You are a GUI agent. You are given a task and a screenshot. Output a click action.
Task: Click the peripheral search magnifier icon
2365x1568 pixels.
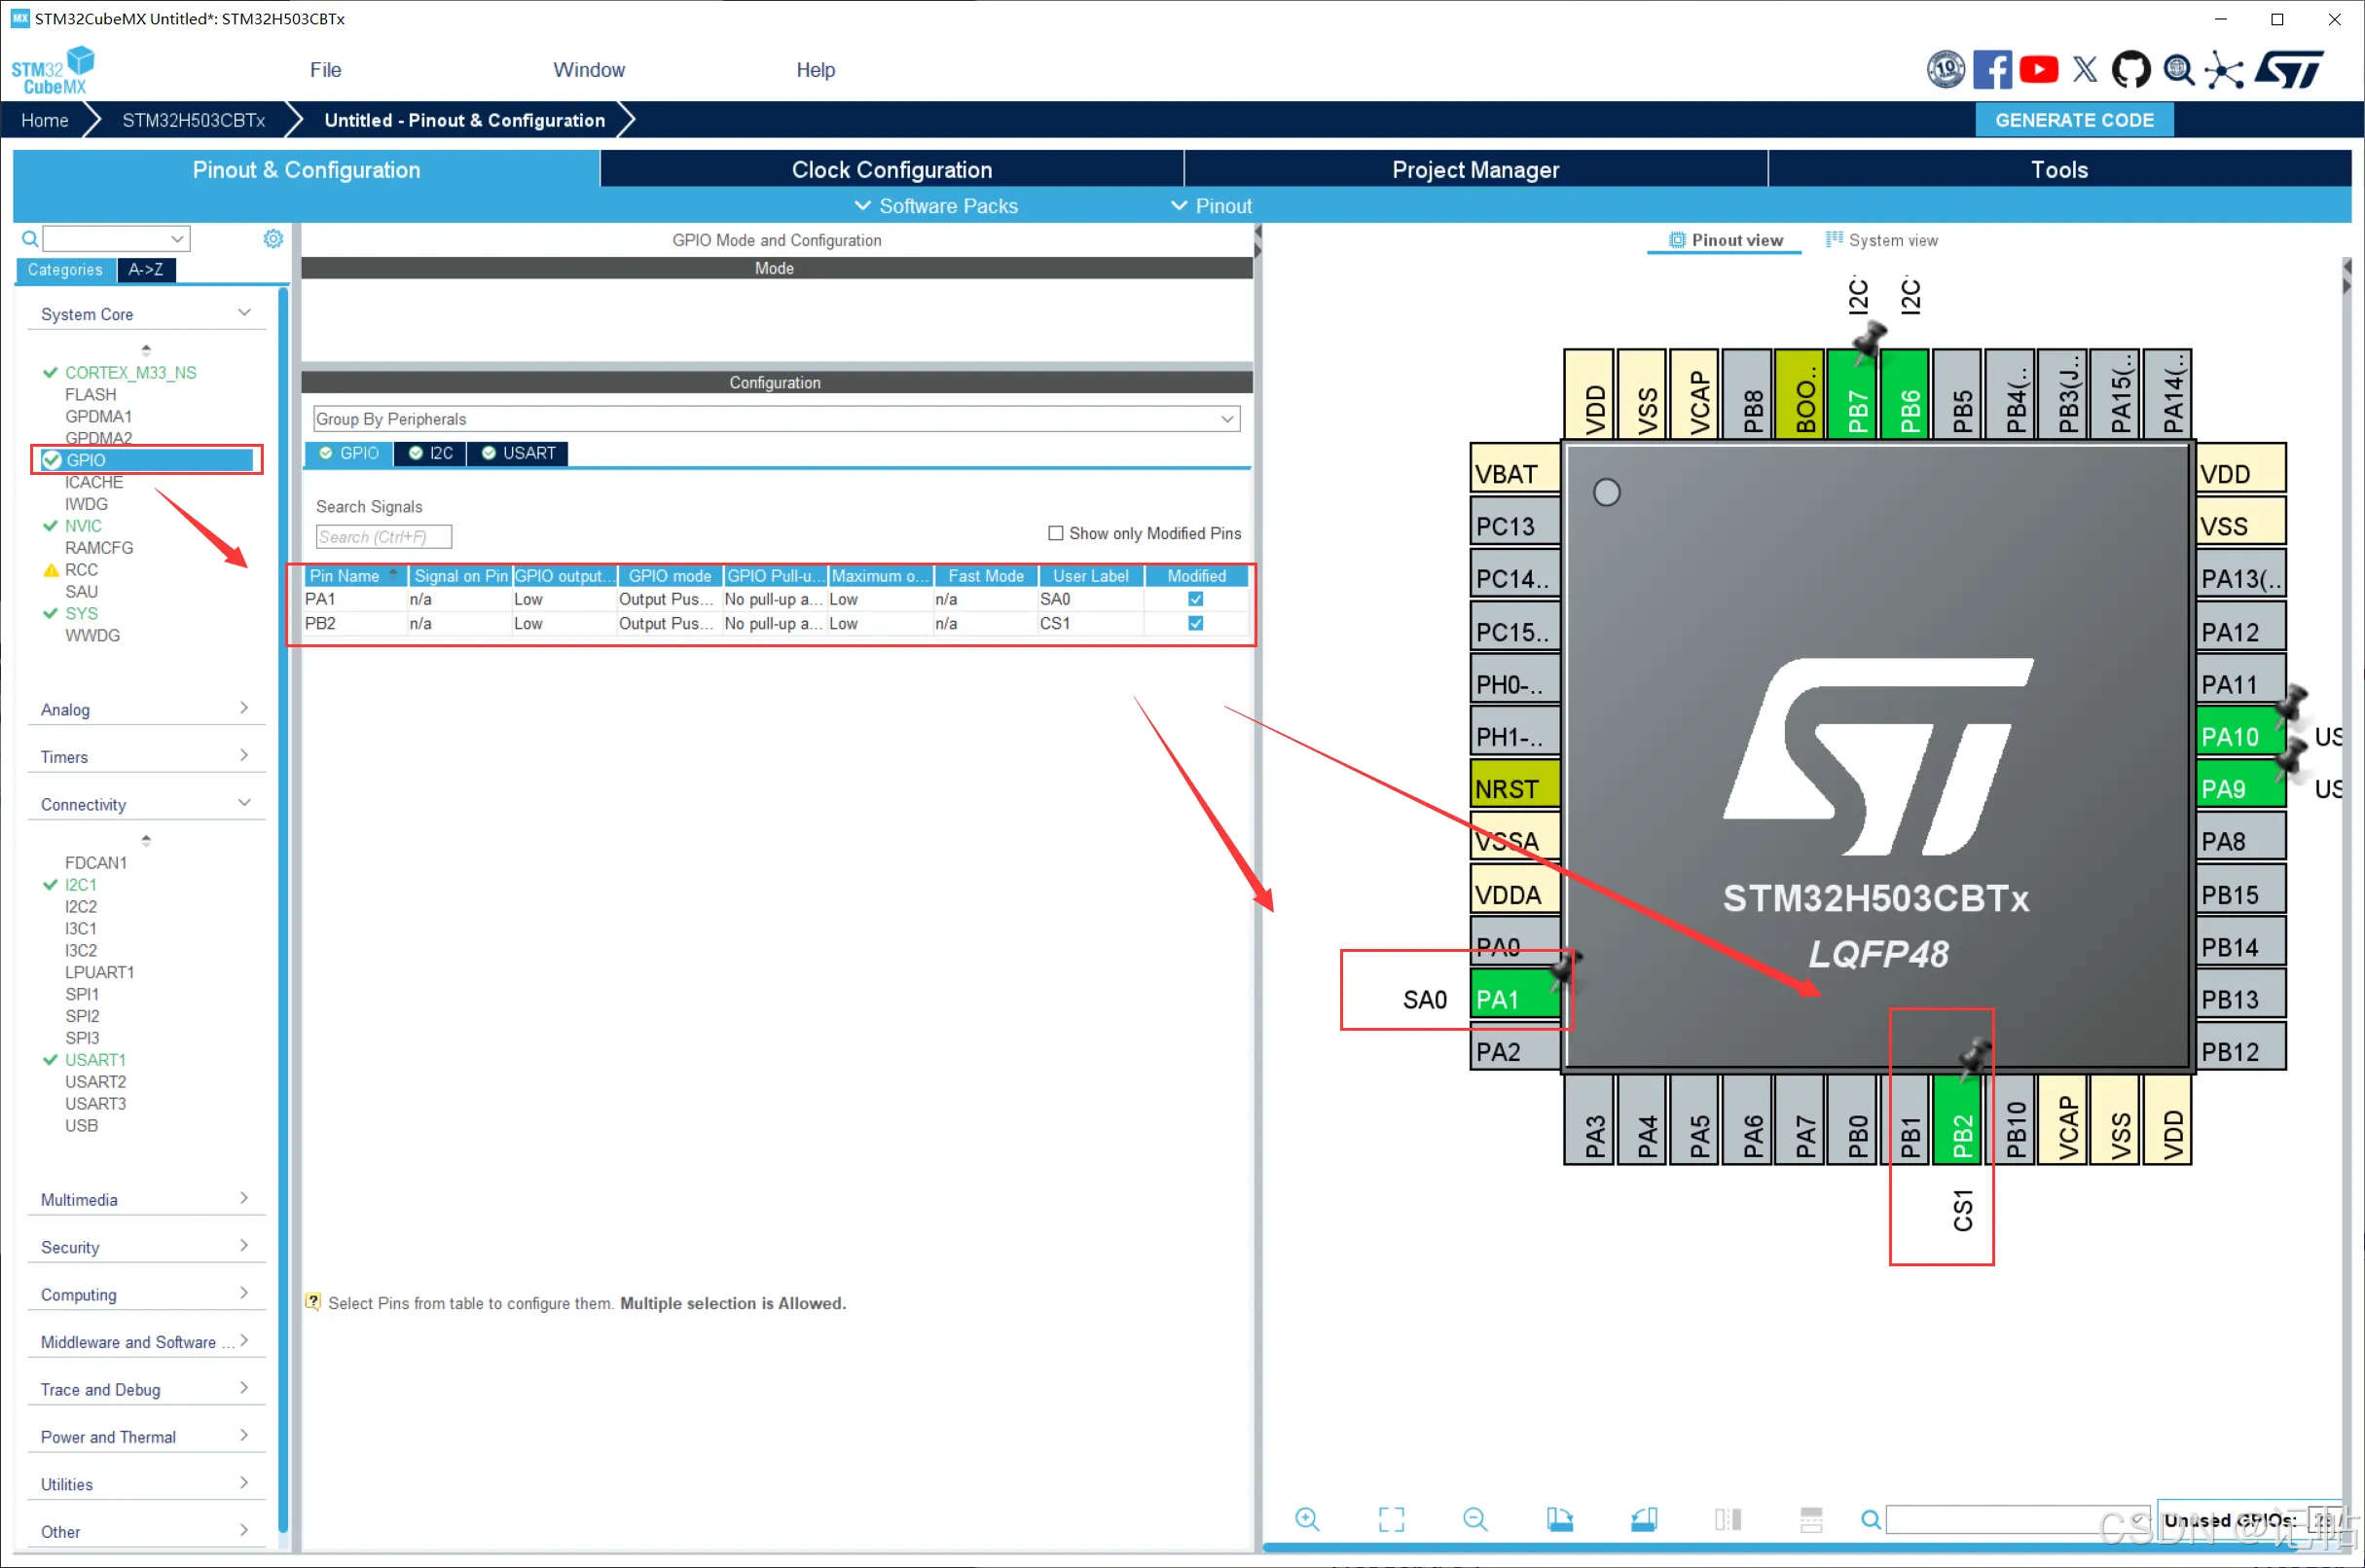tap(30, 239)
